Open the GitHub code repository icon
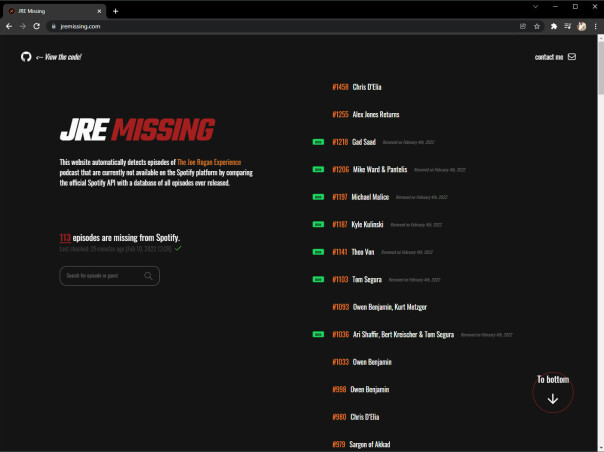 pos(26,57)
